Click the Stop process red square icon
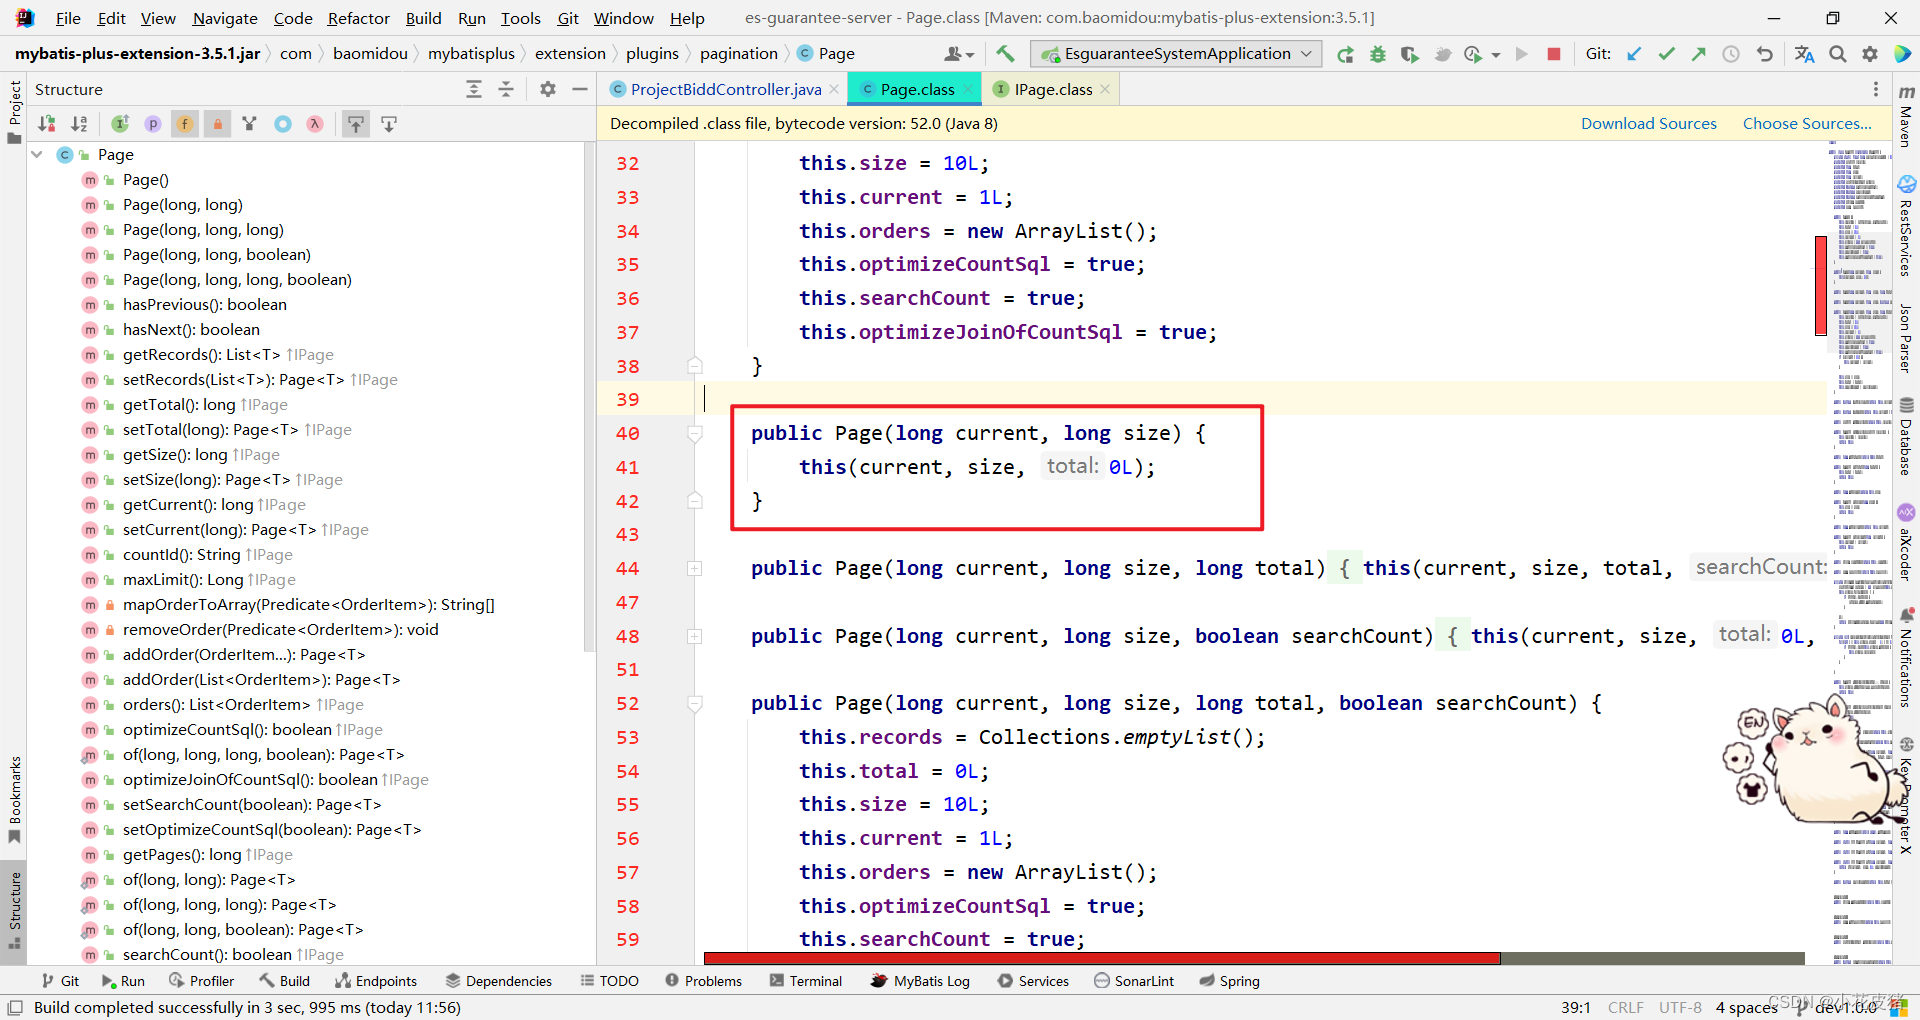The image size is (1920, 1020). 1553,54
